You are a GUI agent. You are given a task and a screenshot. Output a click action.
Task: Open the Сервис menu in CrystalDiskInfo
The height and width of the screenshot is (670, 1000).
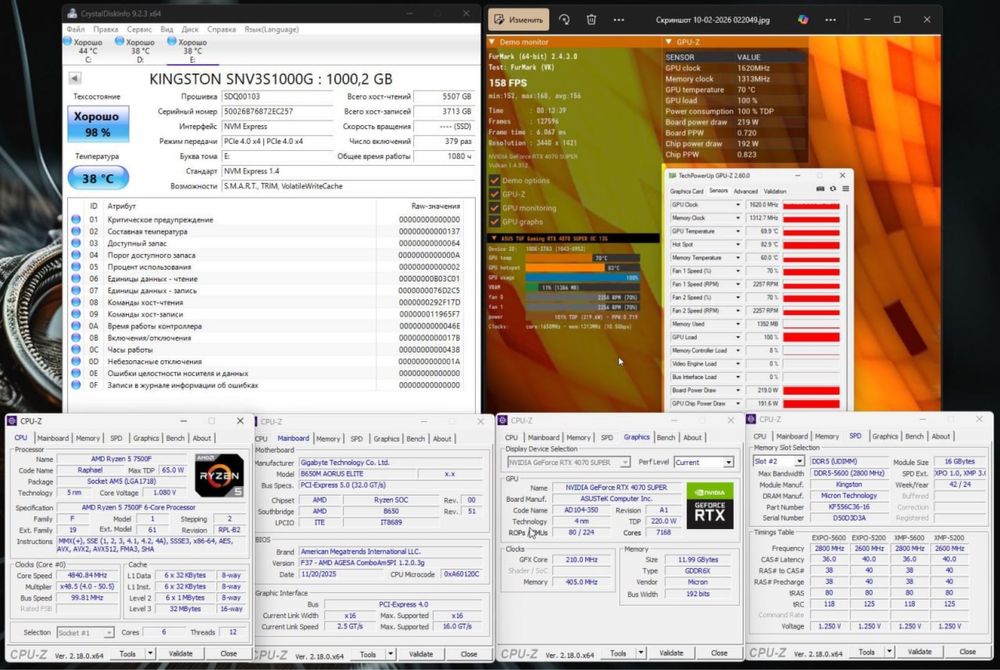point(139,29)
